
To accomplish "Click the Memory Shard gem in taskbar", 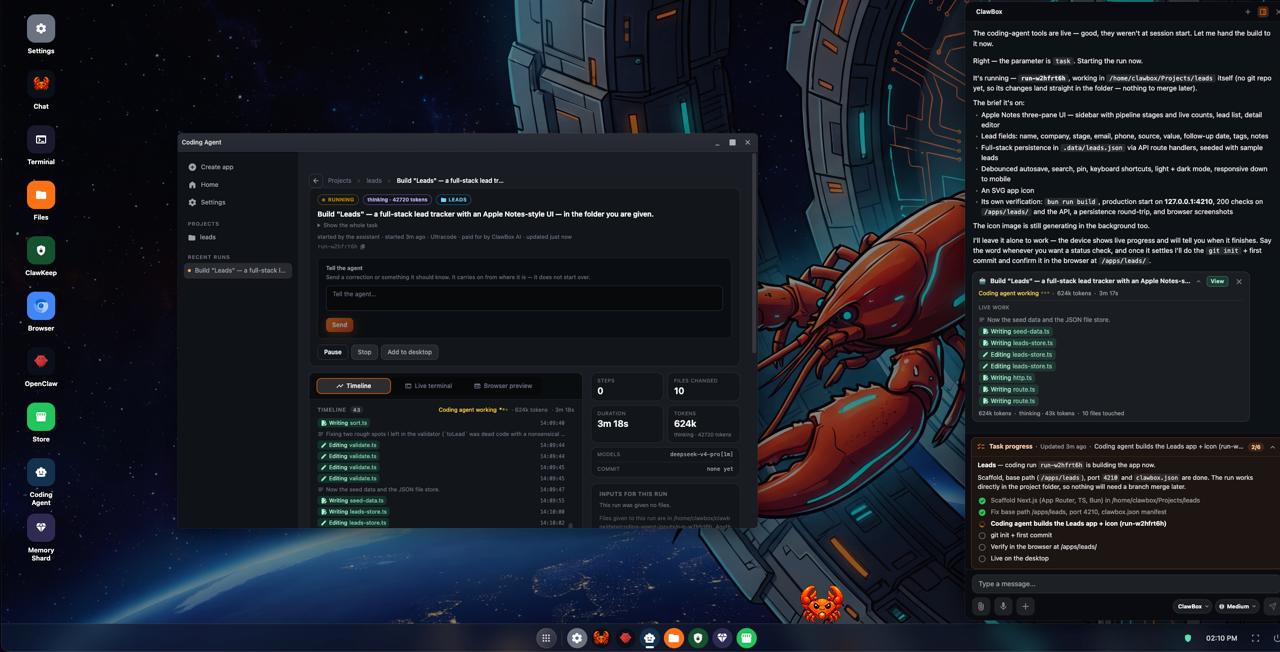I will pyautogui.click(x=722, y=638).
